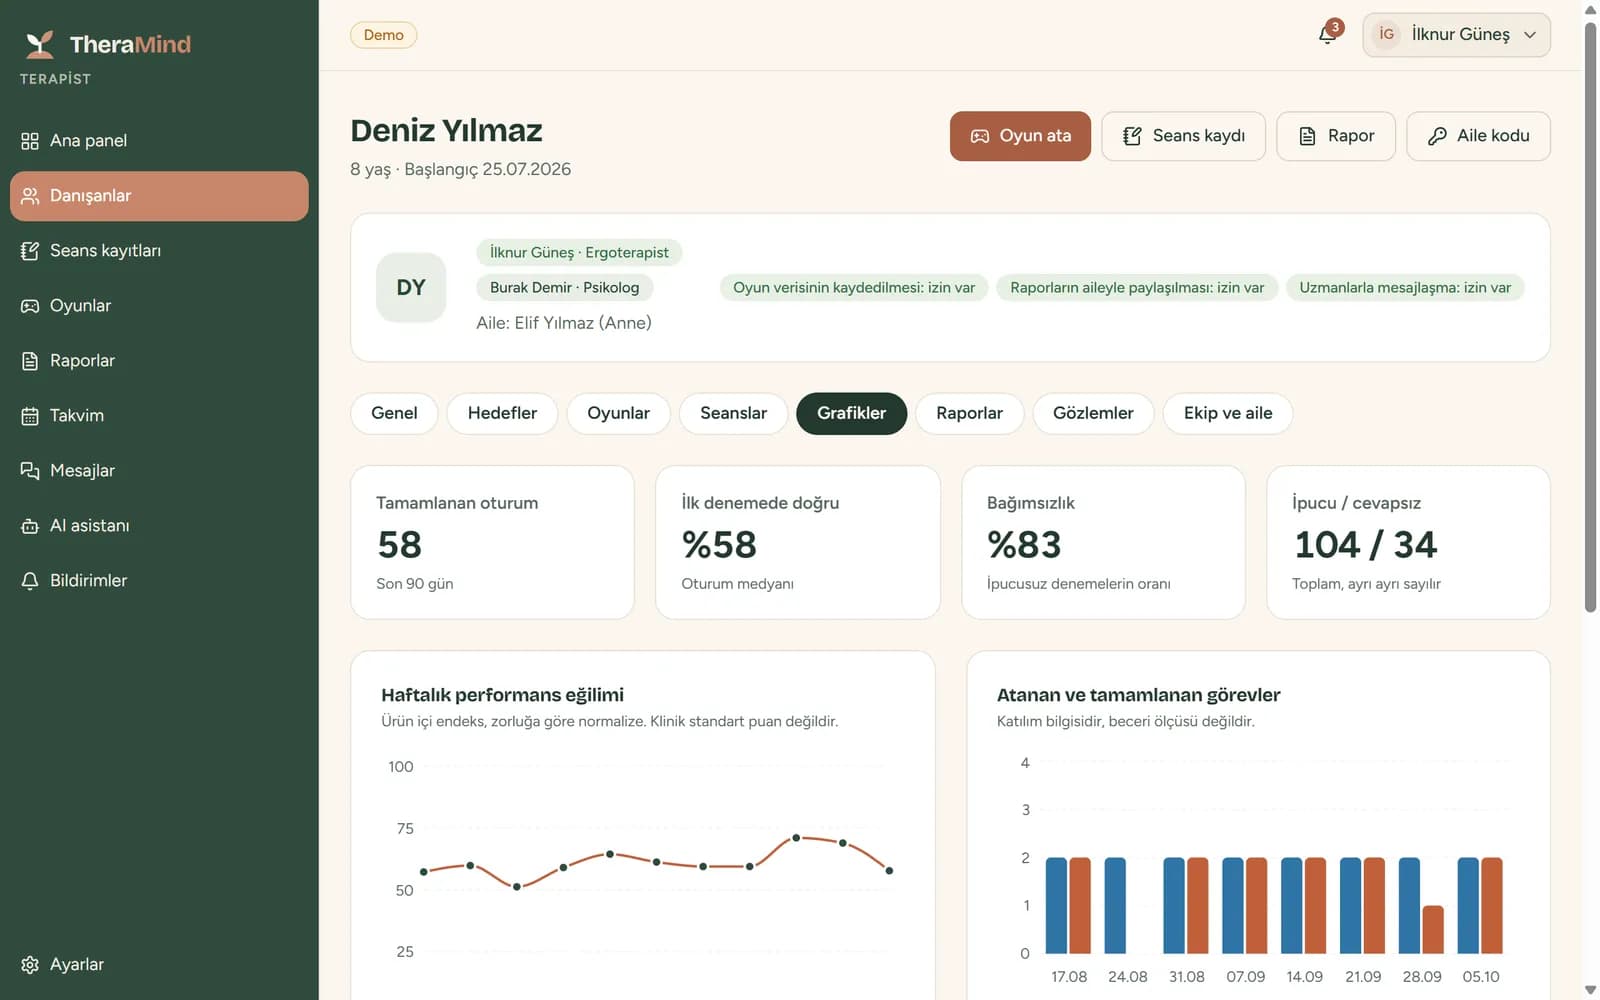Switch to the Genel tab
This screenshot has width=1600, height=1000.
click(x=394, y=414)
